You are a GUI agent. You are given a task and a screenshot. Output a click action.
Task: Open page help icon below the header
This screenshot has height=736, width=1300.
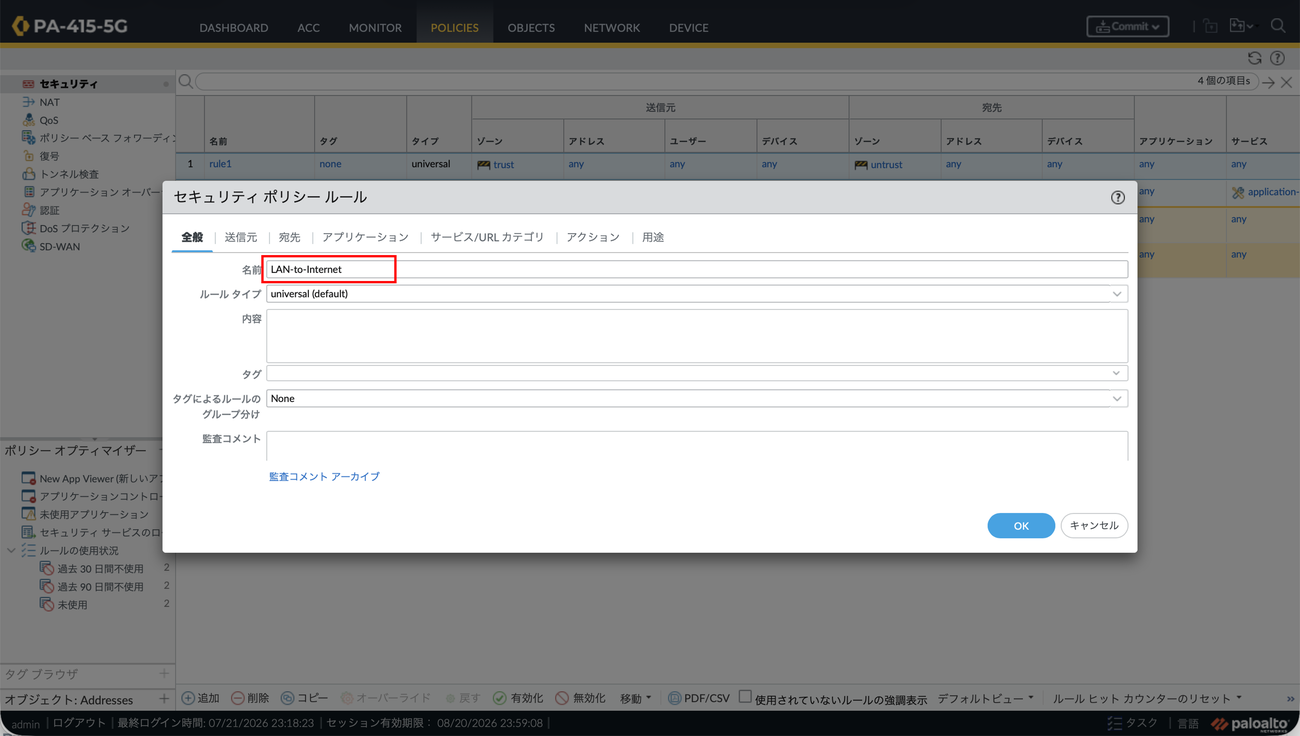coord(1277,59)
